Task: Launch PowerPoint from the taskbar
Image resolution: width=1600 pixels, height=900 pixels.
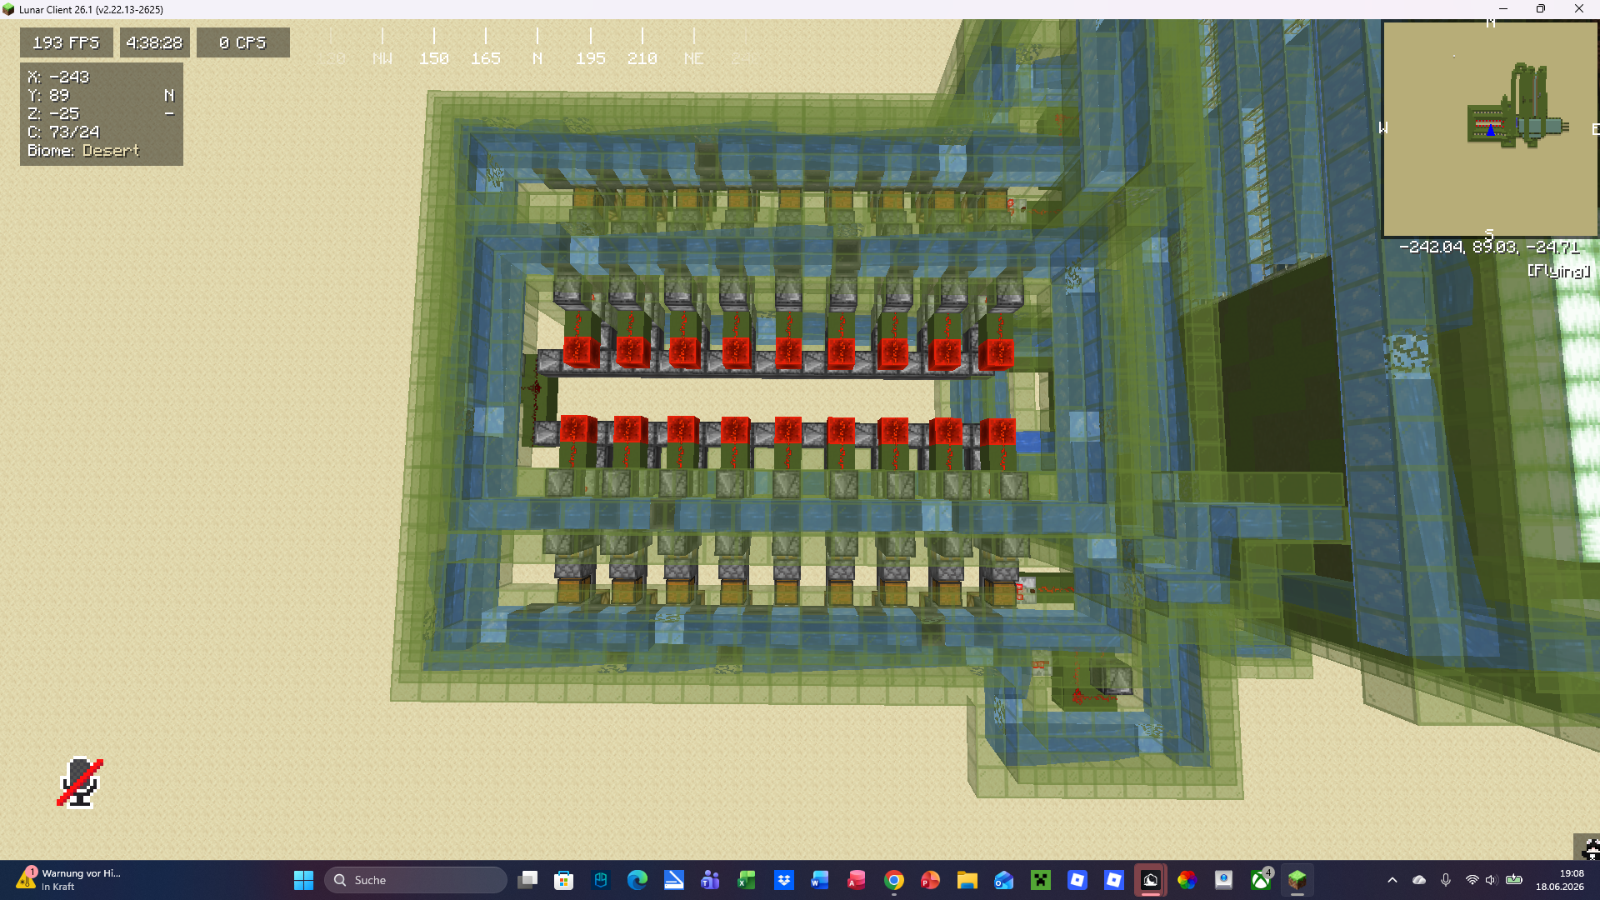Action: [x=930, y=880]
